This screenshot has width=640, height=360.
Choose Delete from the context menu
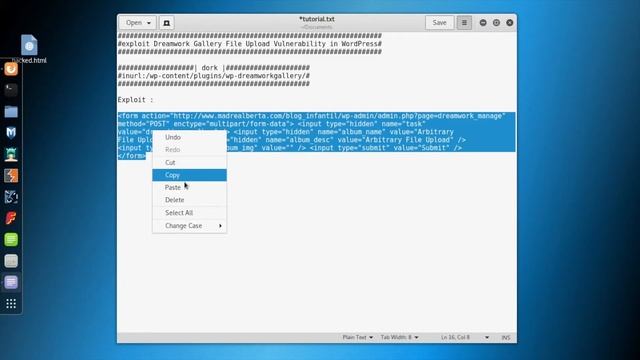[x=189, y=200]
